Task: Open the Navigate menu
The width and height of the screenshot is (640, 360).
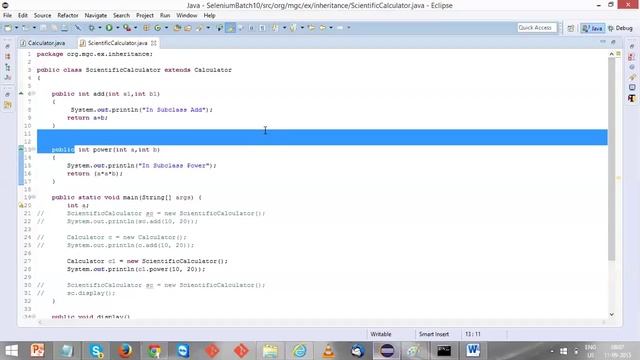Action: (96, 16)
